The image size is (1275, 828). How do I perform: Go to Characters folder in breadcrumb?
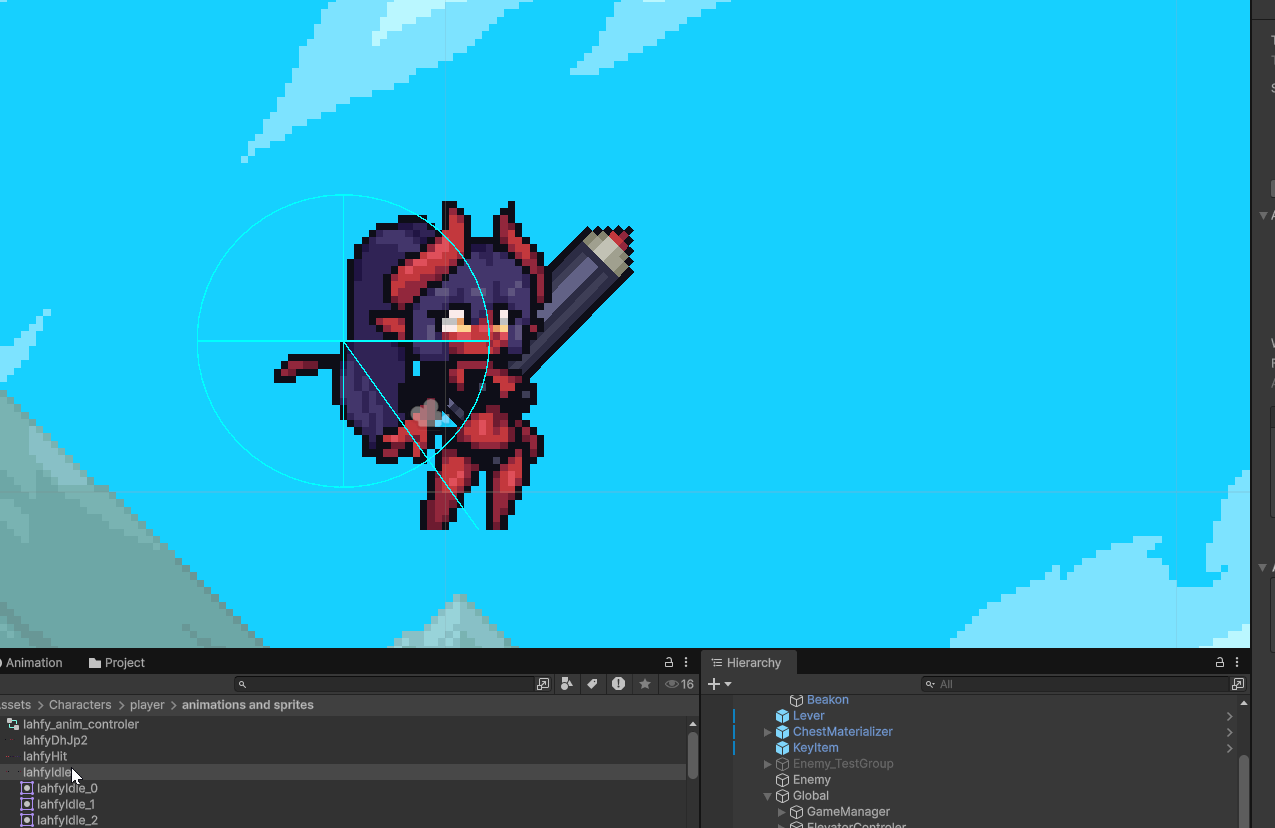click(x=80, y=705)
